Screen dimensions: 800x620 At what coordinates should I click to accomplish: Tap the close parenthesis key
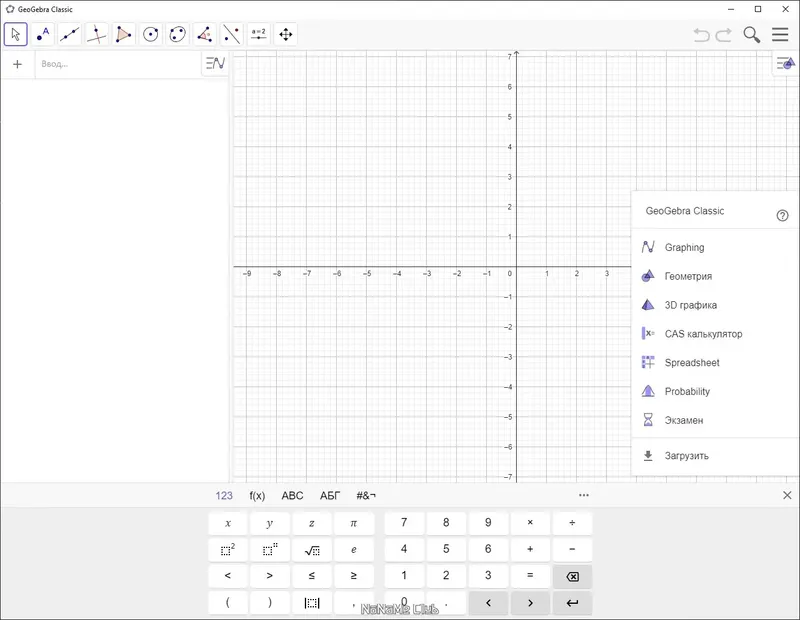click(269, 603)
